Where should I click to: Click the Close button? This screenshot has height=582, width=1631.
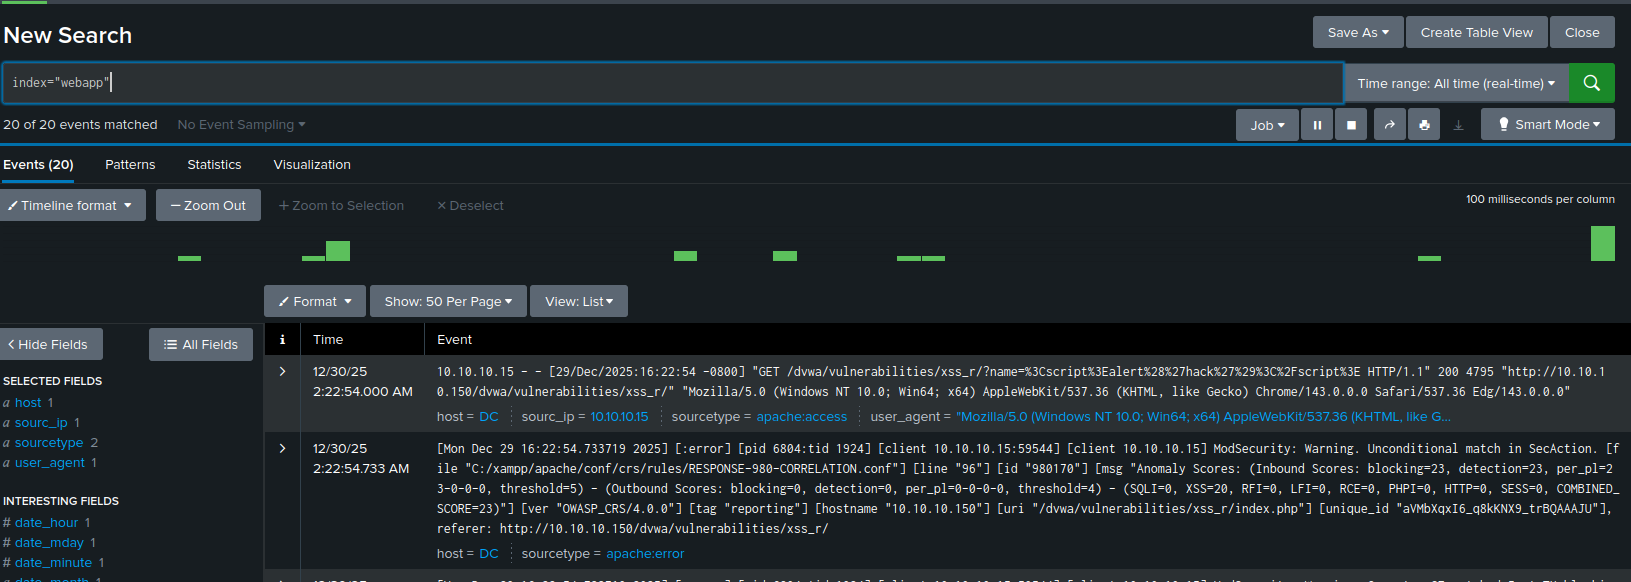click(x=1582, y=32)
